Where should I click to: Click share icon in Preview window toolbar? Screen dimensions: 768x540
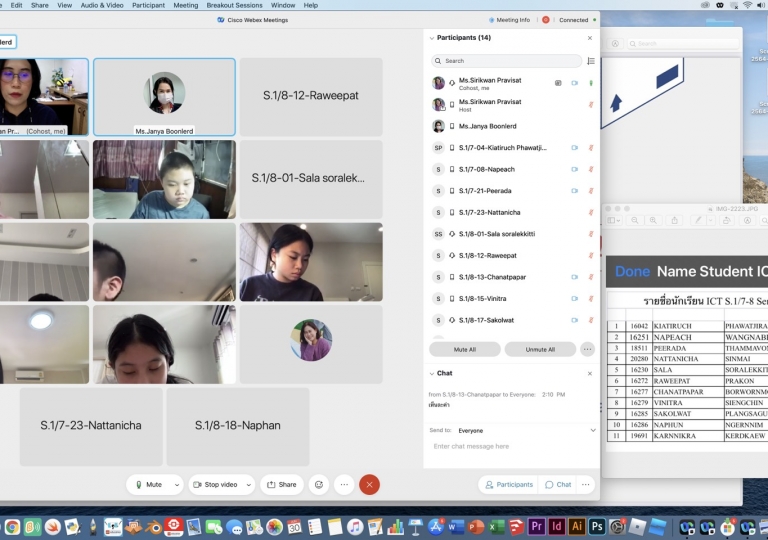pos(675,221)
